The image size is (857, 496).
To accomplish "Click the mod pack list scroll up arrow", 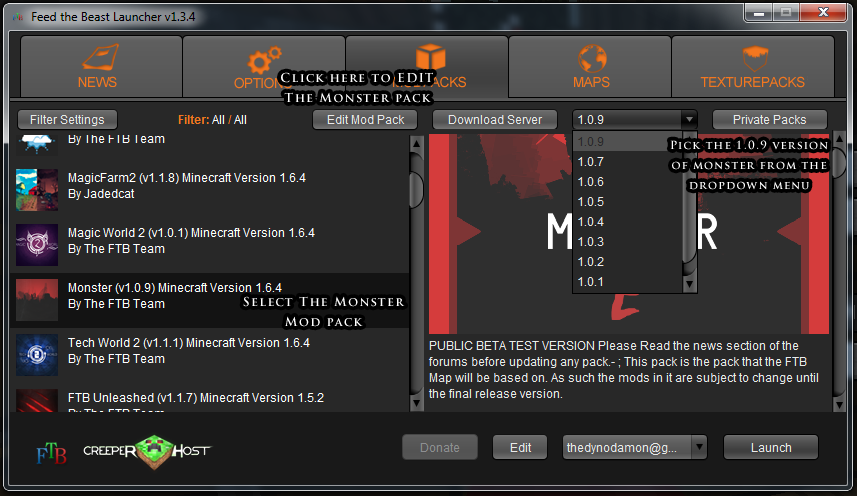I will point(416,144).
